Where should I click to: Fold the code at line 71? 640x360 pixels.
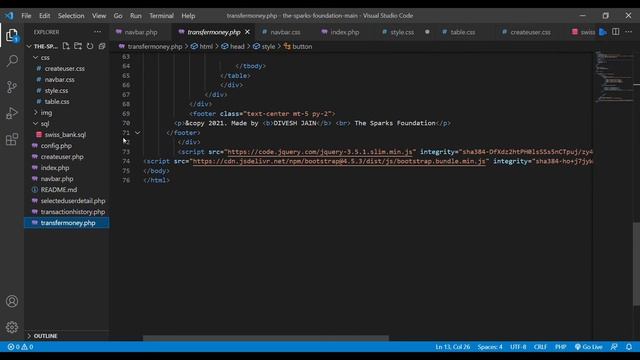[138, 133]
